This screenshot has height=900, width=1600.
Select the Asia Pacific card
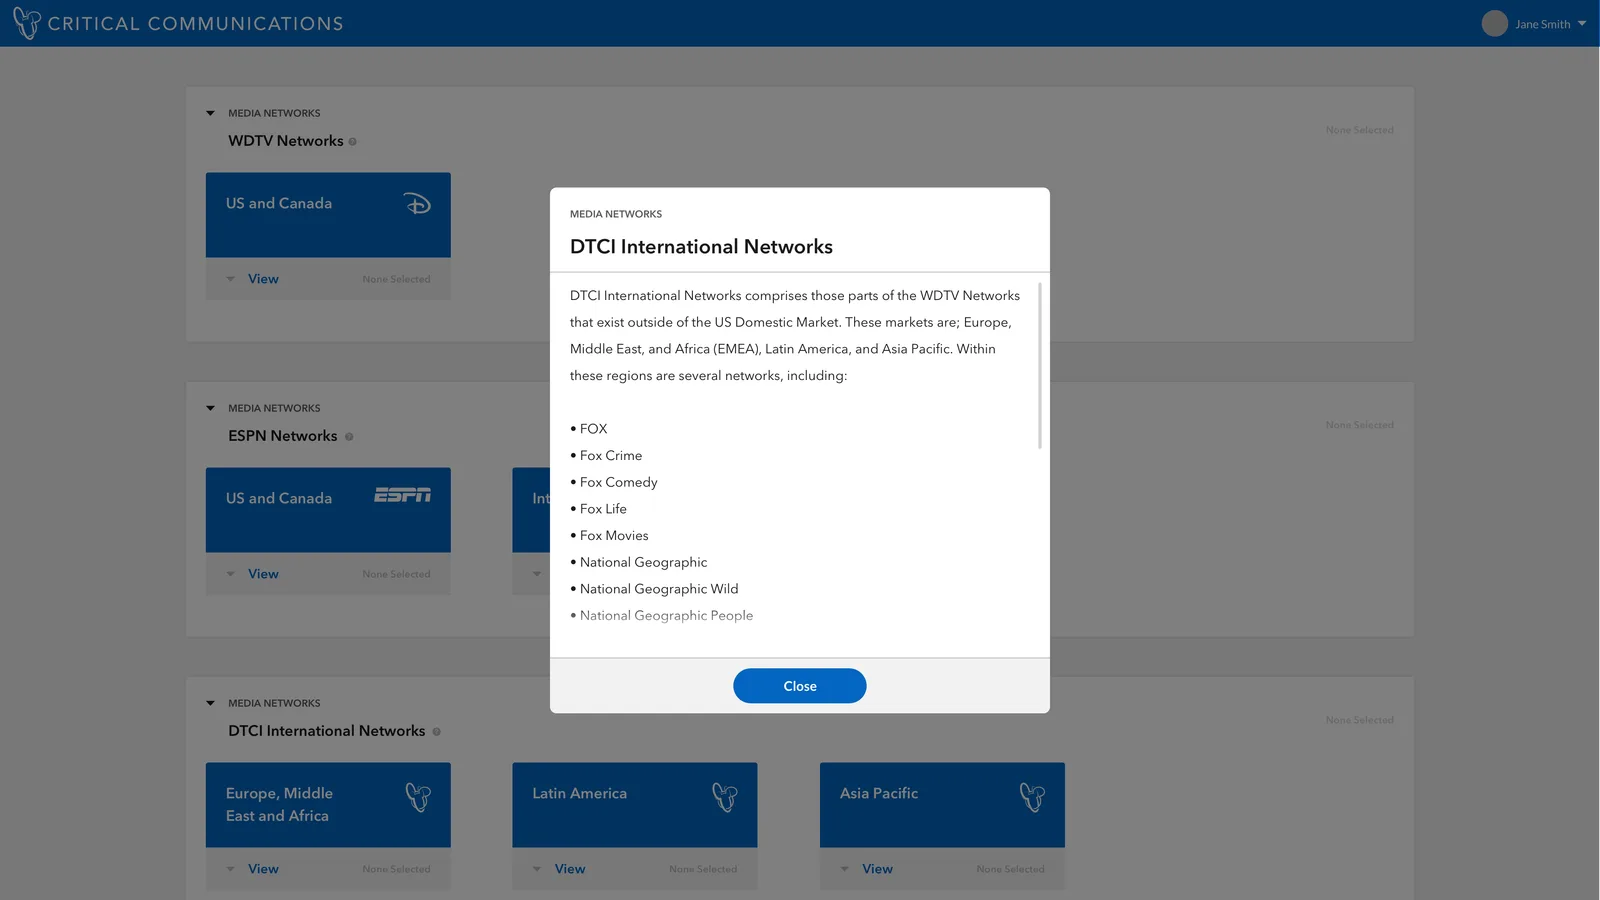[x=942, y=805]
